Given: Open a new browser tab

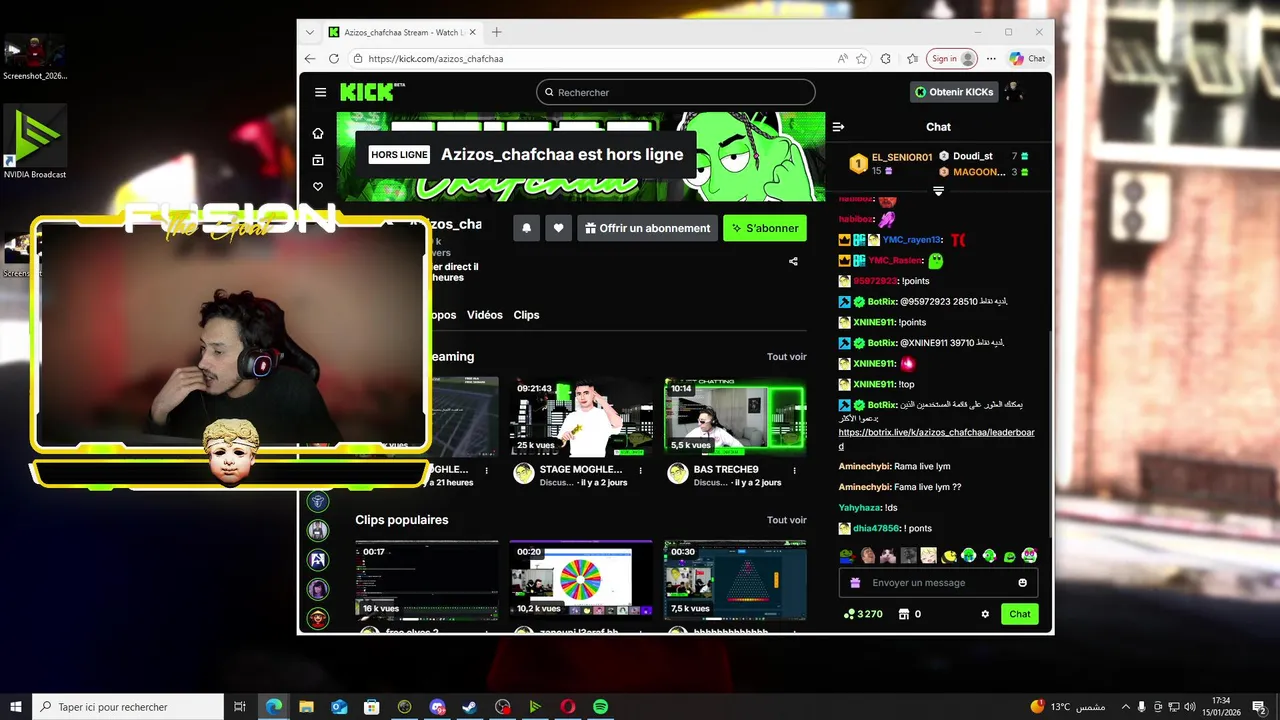Looking at the screenshot, I should pos(496,32).
